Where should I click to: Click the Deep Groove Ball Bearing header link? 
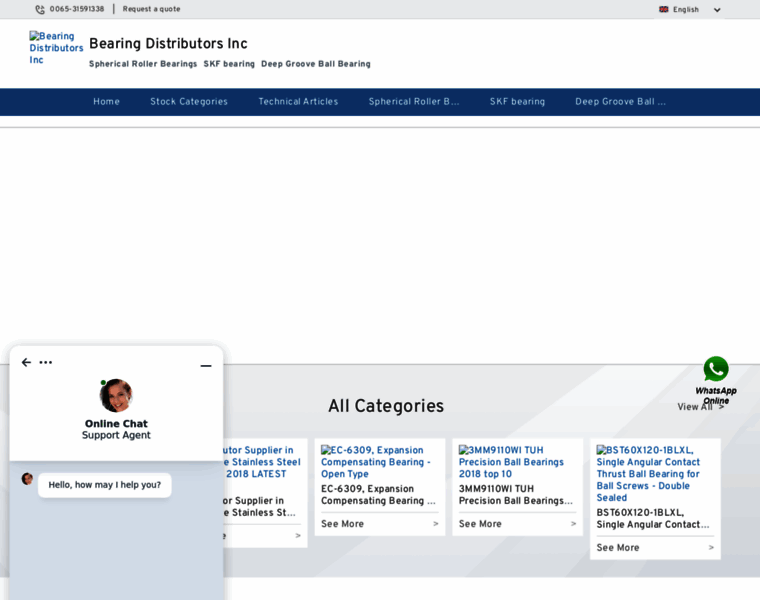[315, 64]
